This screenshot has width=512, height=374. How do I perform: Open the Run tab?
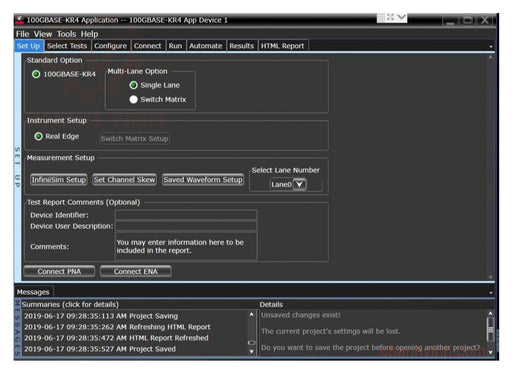pos(175,46)
